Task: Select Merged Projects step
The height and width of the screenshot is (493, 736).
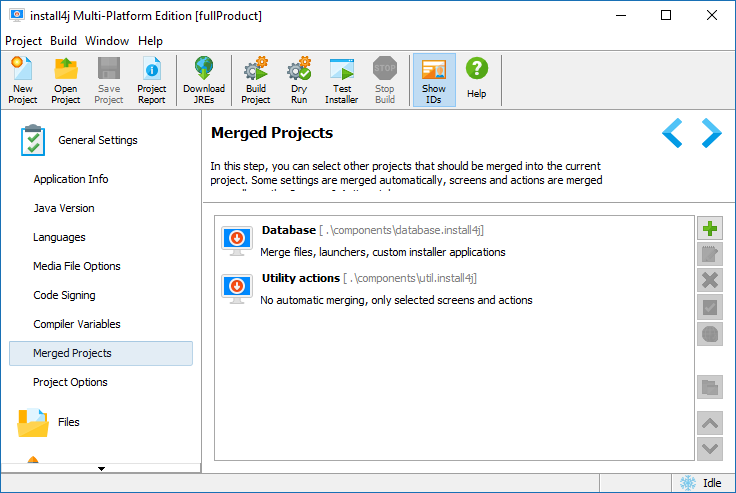Action: pos(101,353)
